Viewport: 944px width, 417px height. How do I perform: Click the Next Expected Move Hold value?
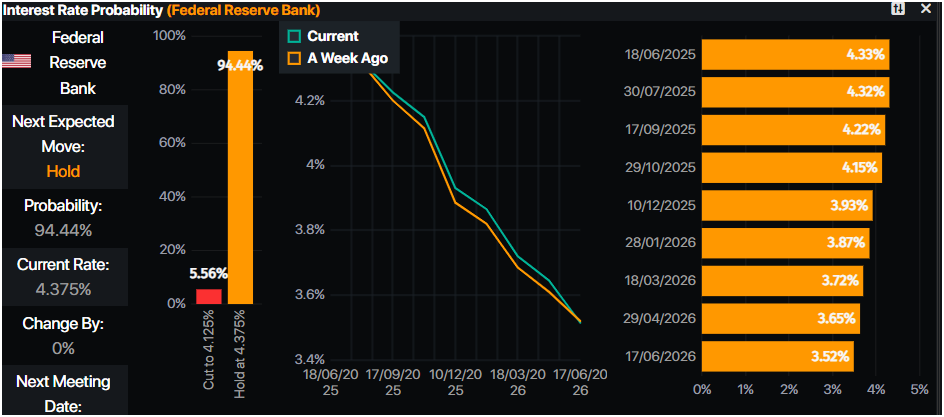click(63, 171)
